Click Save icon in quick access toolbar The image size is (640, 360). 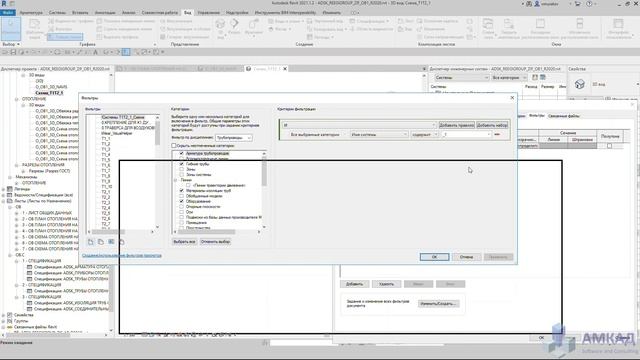pyautogui.click(x=13, y=52)
